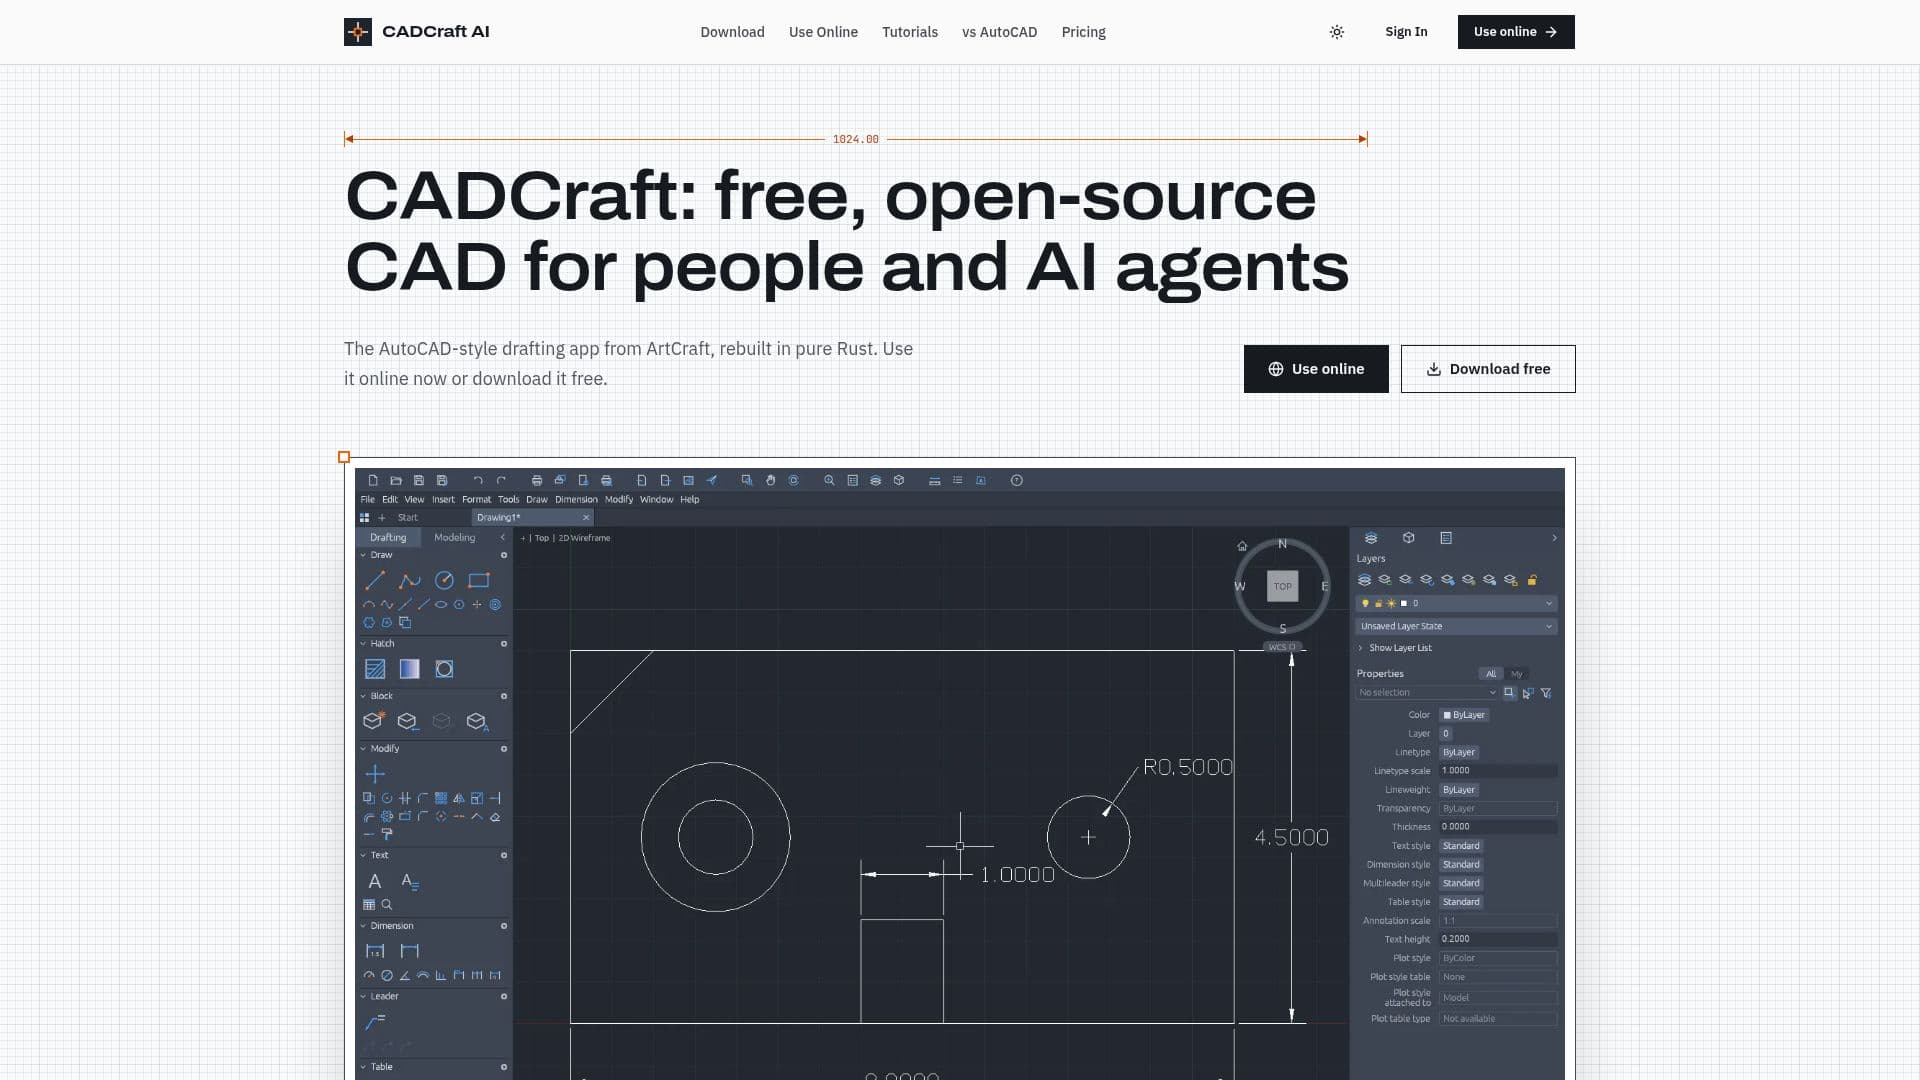The height and width of the screenshot is (1080, 1920).
Task: Click Sign In
Action: 1406,32
